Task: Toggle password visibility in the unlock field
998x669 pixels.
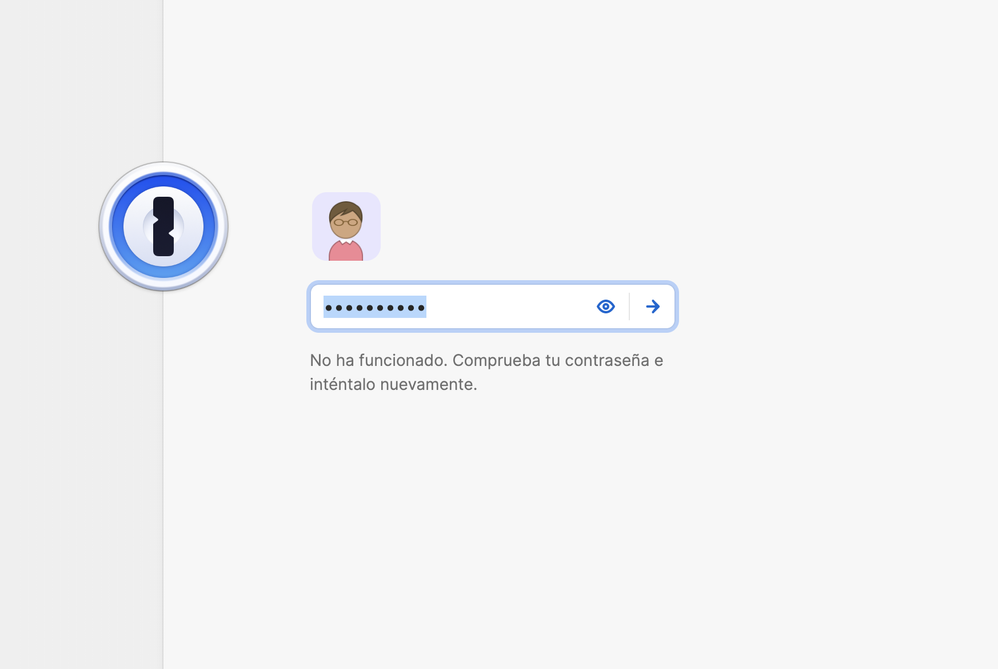Action: pos(605,306)
